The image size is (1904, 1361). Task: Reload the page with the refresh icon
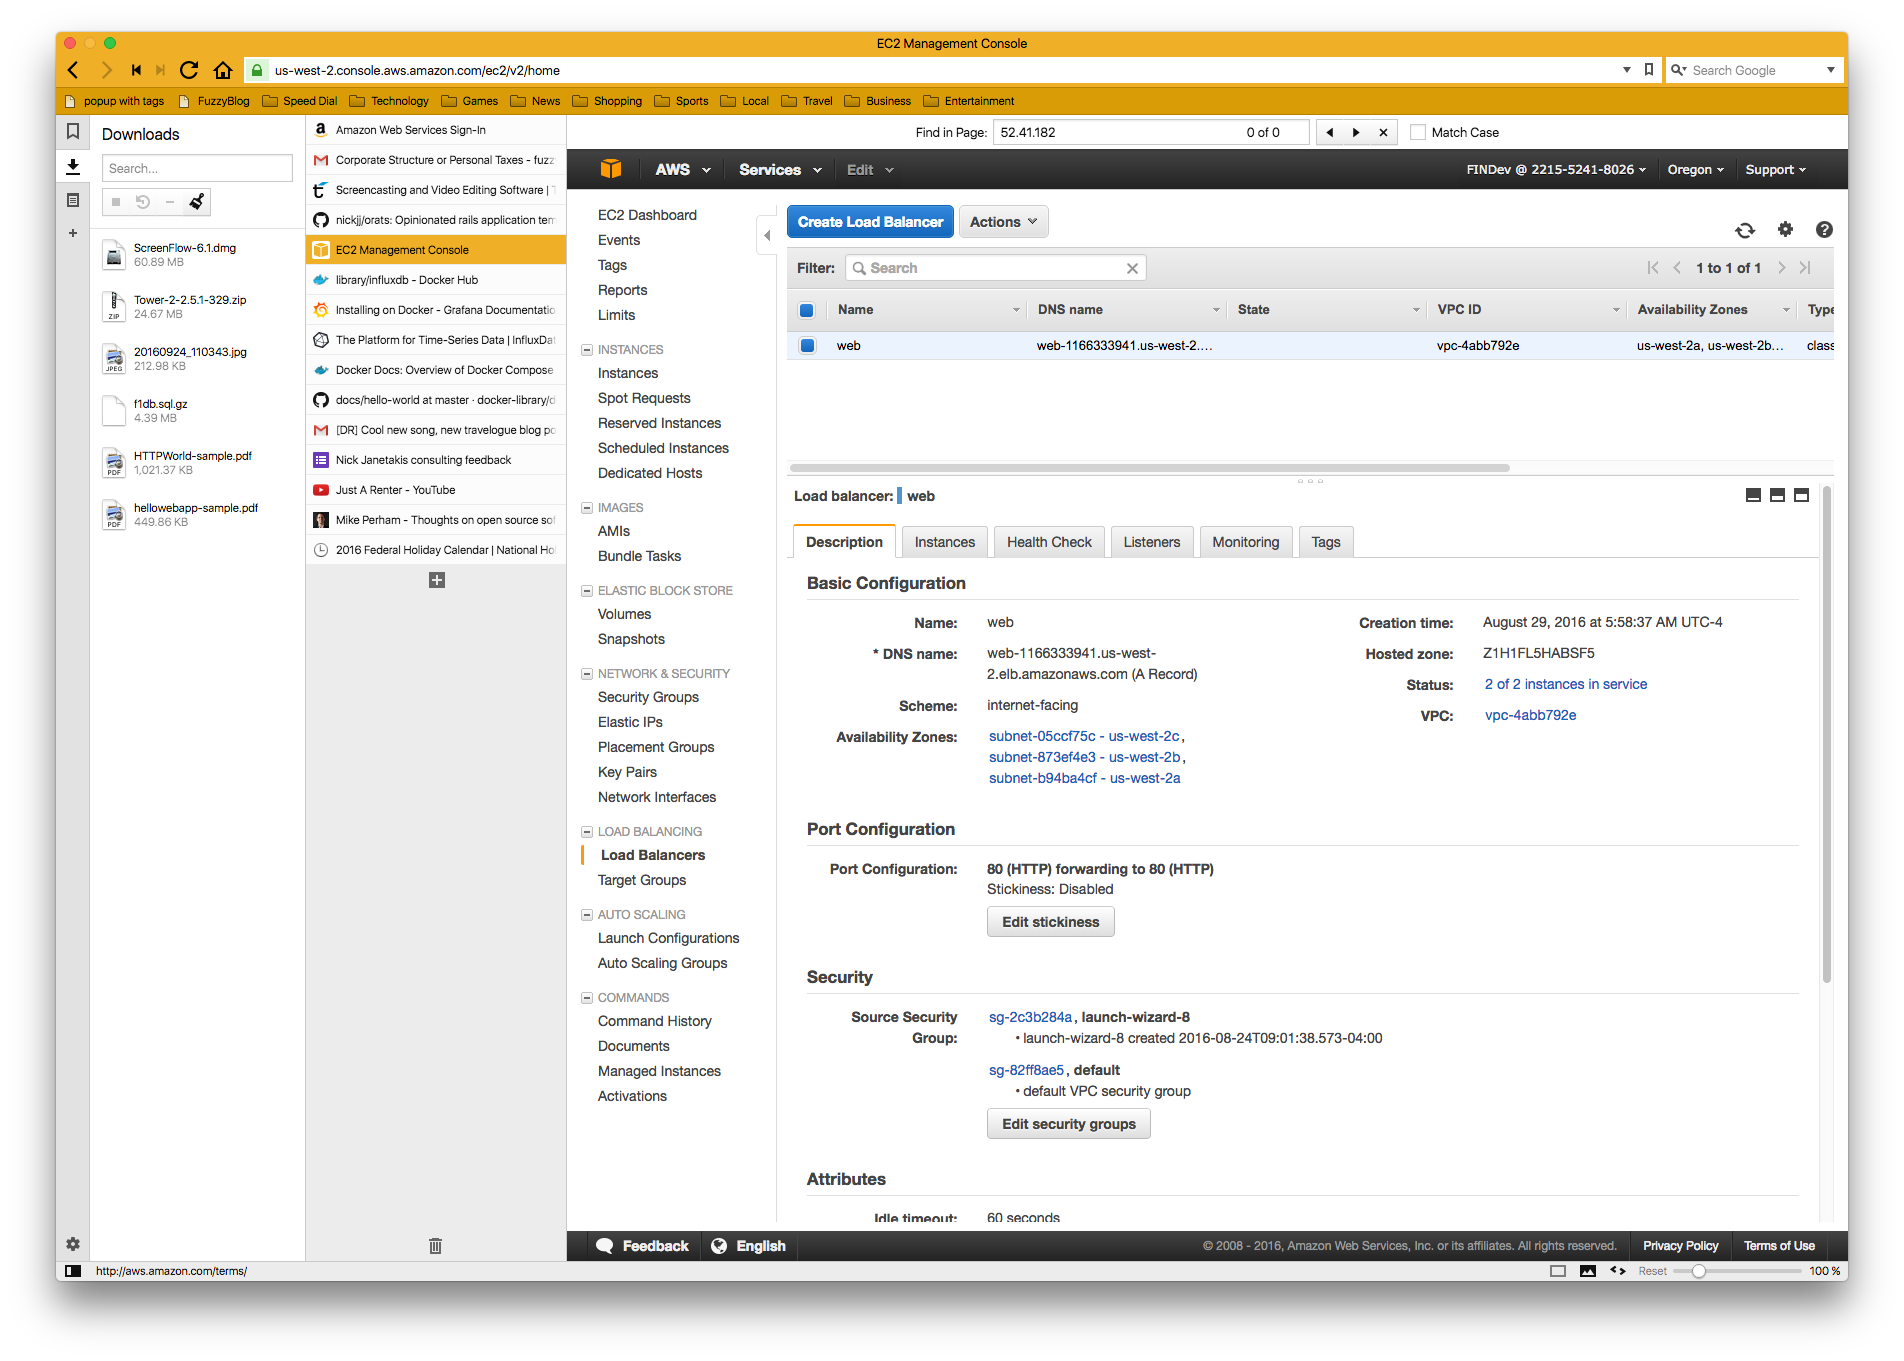click(x=189, y=70)
